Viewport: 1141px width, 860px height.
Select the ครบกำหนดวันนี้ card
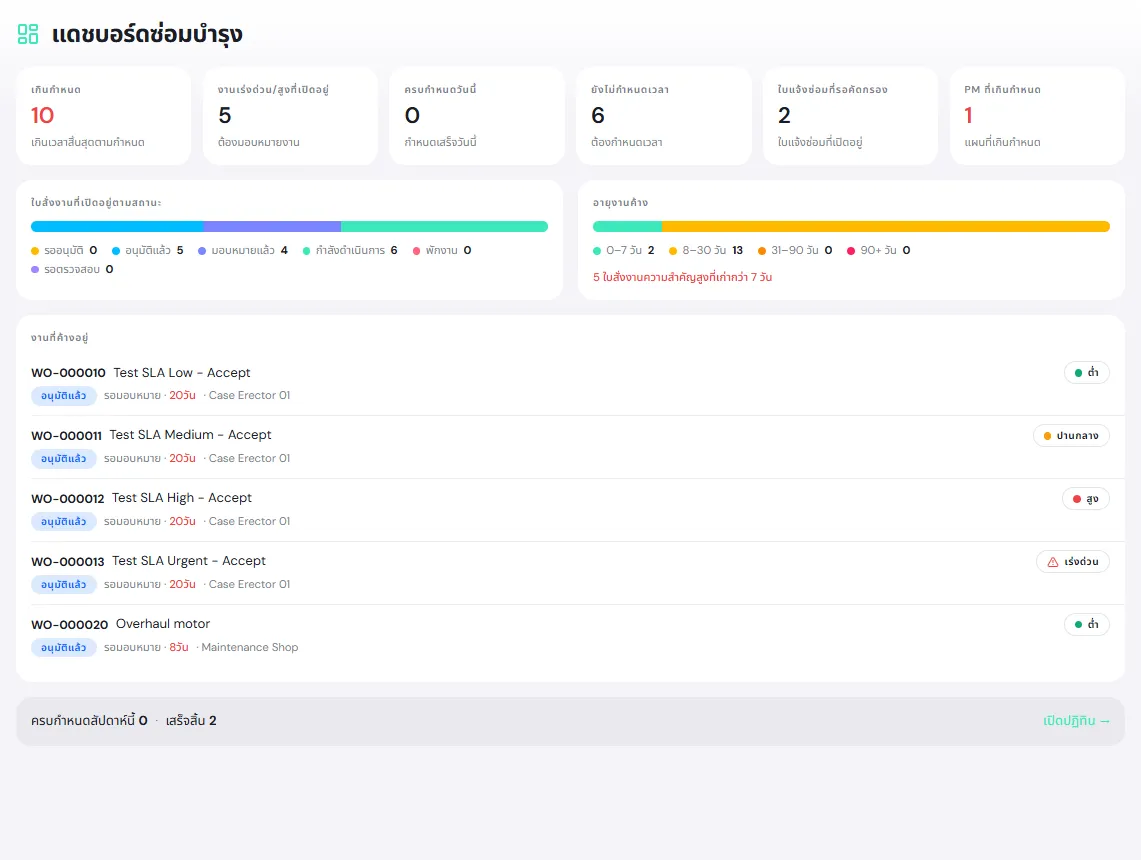tap(477, 116)
